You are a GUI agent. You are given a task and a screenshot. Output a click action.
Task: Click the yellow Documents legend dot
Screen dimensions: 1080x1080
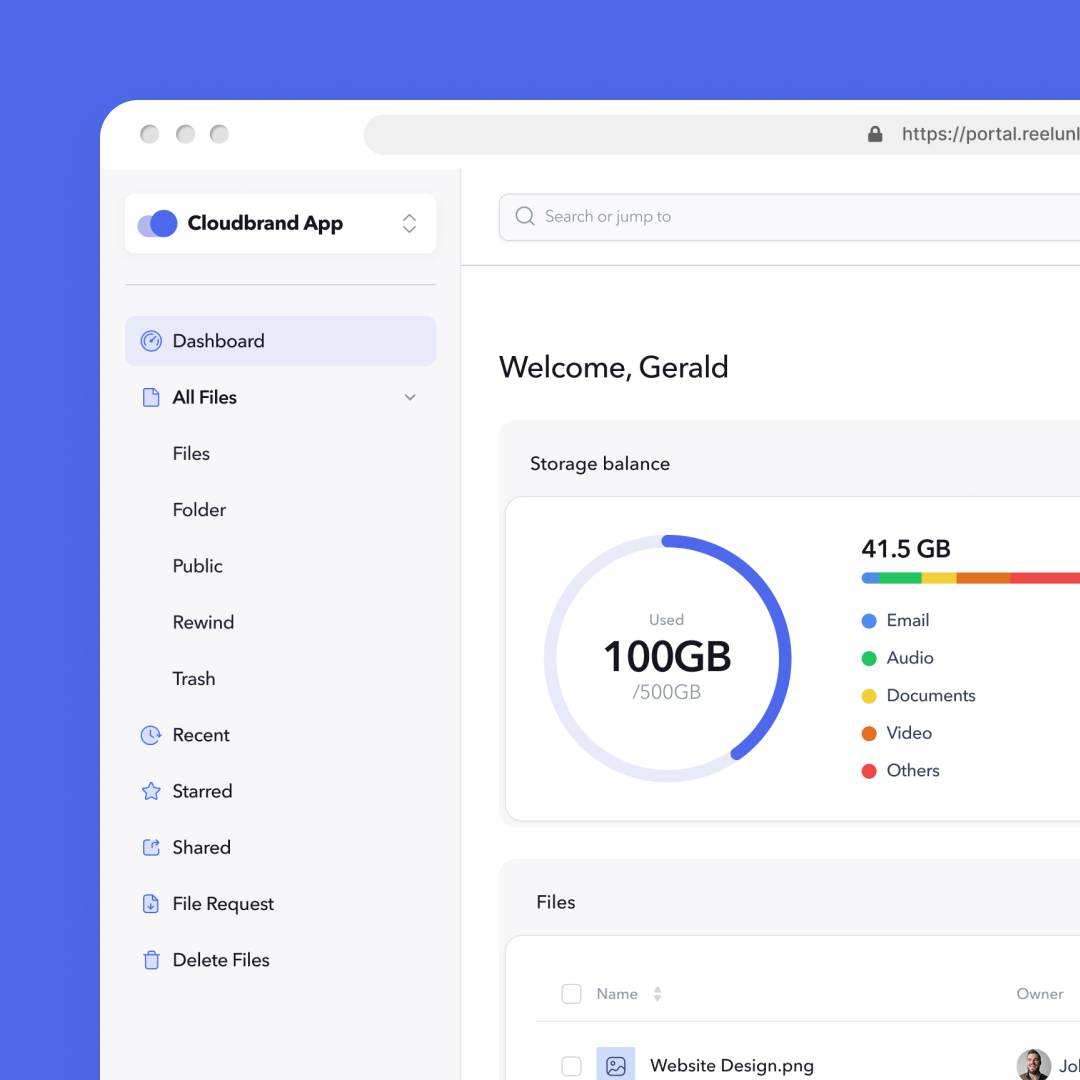(869, 696)
